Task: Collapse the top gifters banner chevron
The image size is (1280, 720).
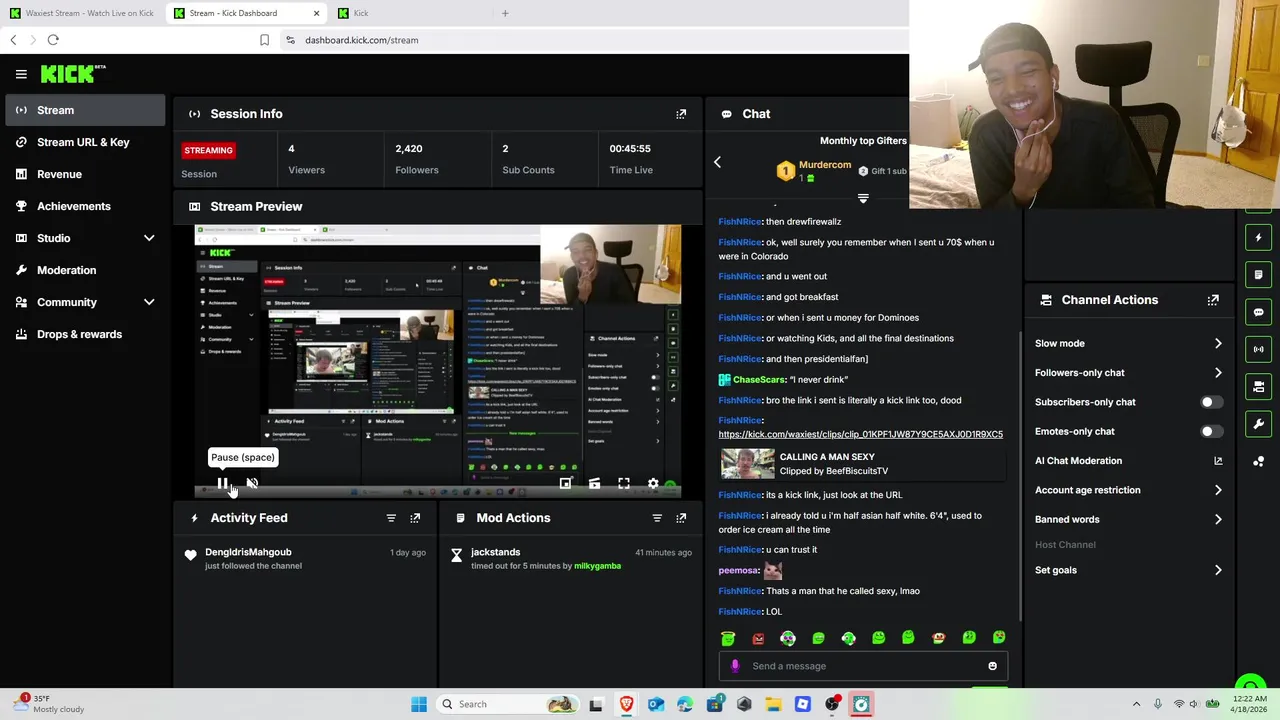Action: point(863,198)
